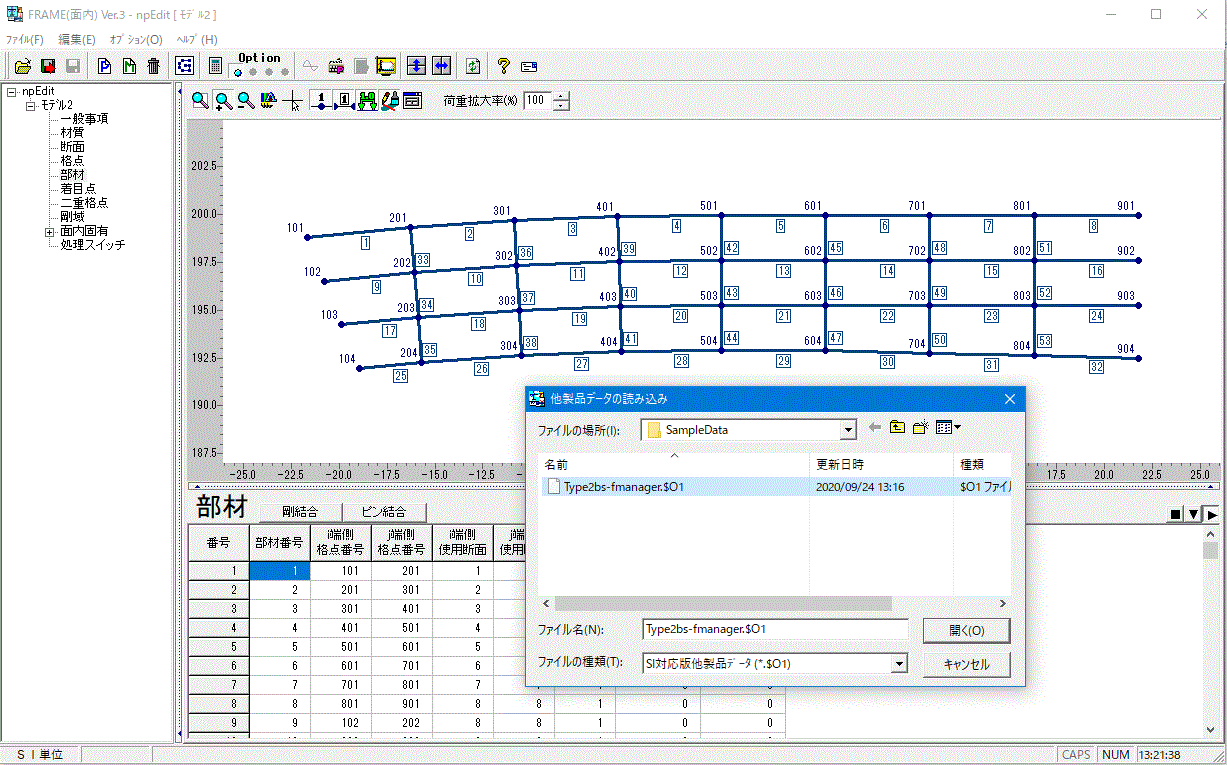Click the frame model grid icon
The height and width of the screenshot is (765, 1227).
click(x=184, y=66)
